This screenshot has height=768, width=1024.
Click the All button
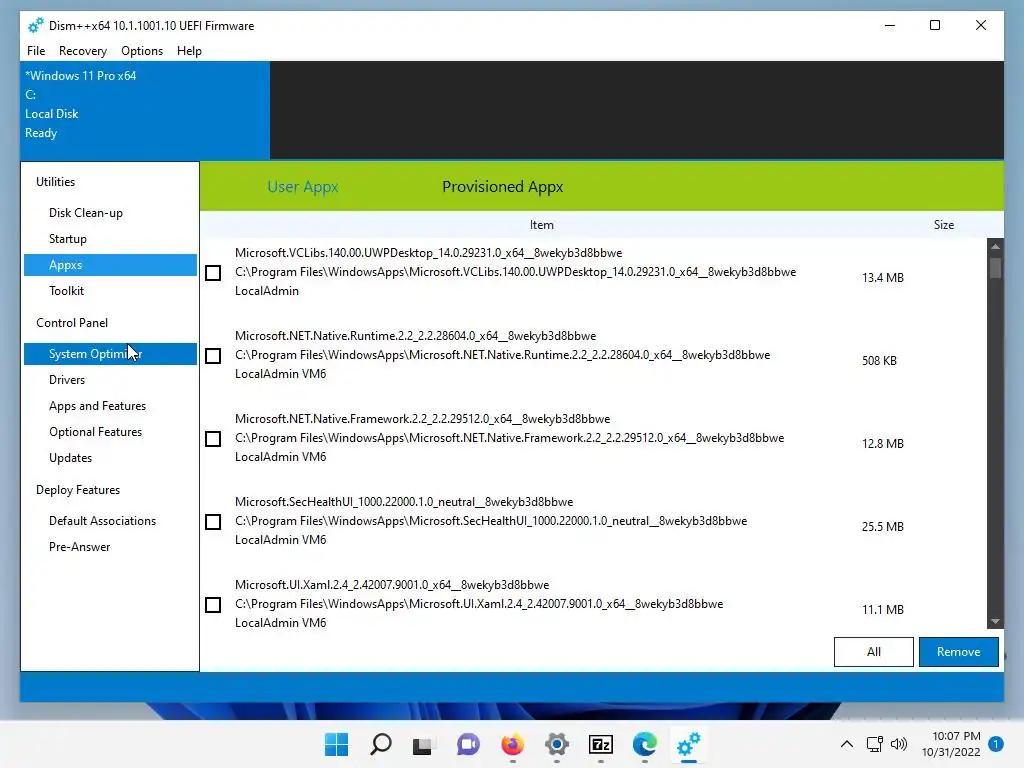873,652
